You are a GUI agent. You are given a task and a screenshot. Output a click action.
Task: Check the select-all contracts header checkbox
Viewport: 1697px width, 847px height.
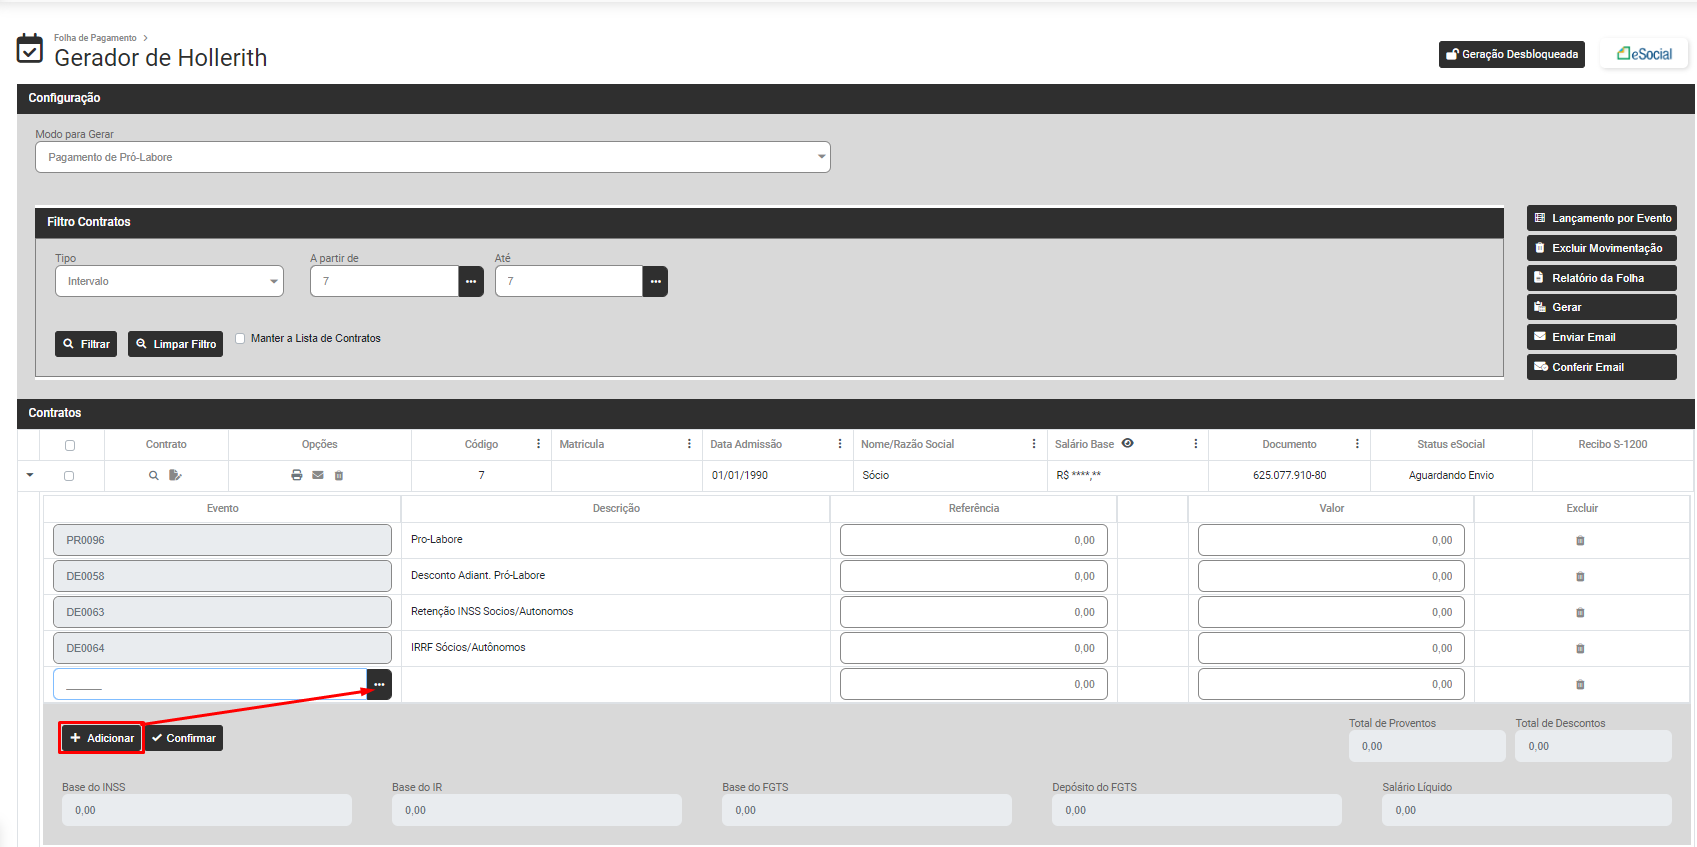(70, 445)
